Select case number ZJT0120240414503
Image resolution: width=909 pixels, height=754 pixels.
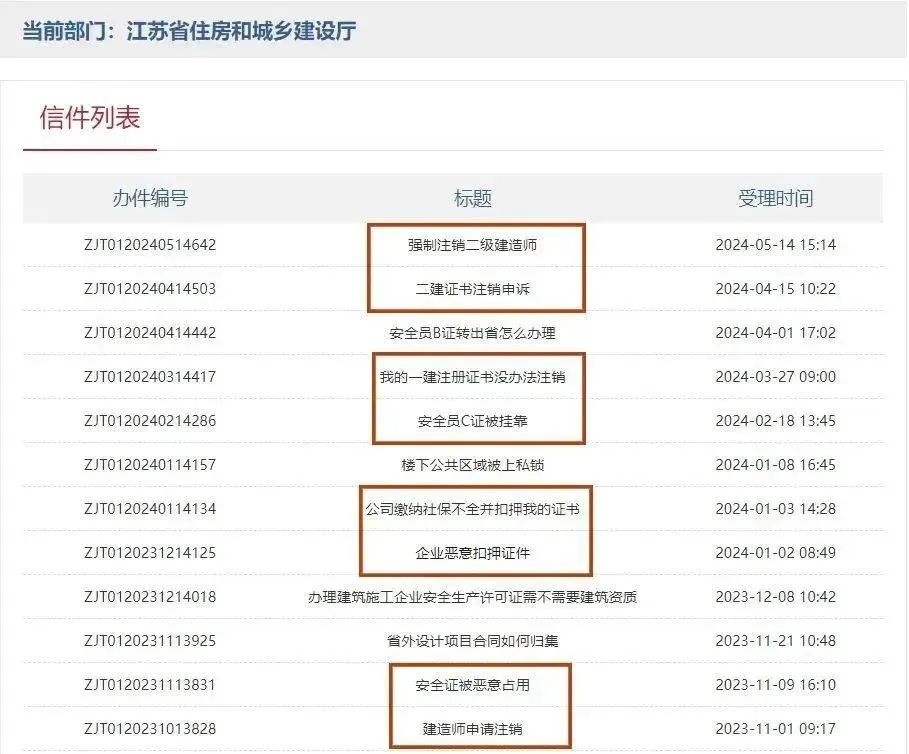[150, 289]
